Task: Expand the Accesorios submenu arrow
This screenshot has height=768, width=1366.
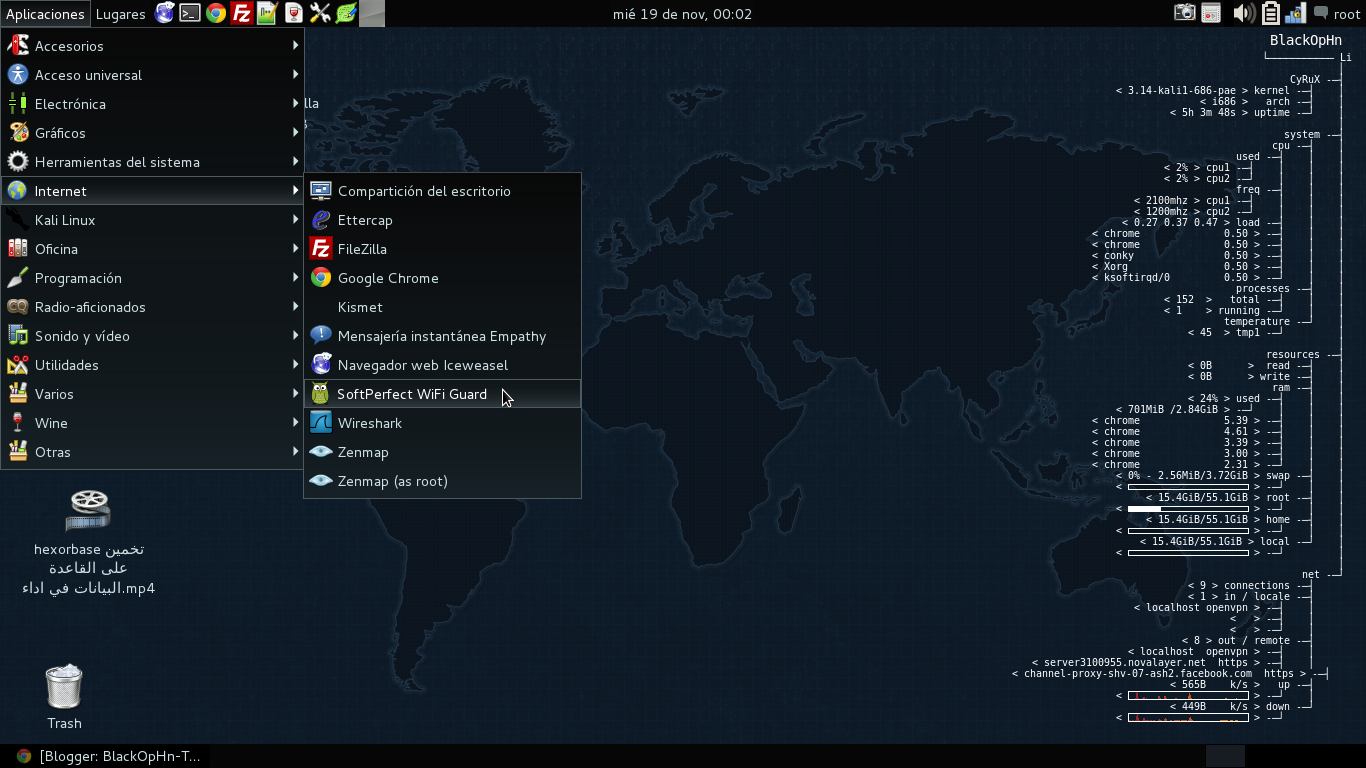Action: (295, 45)
